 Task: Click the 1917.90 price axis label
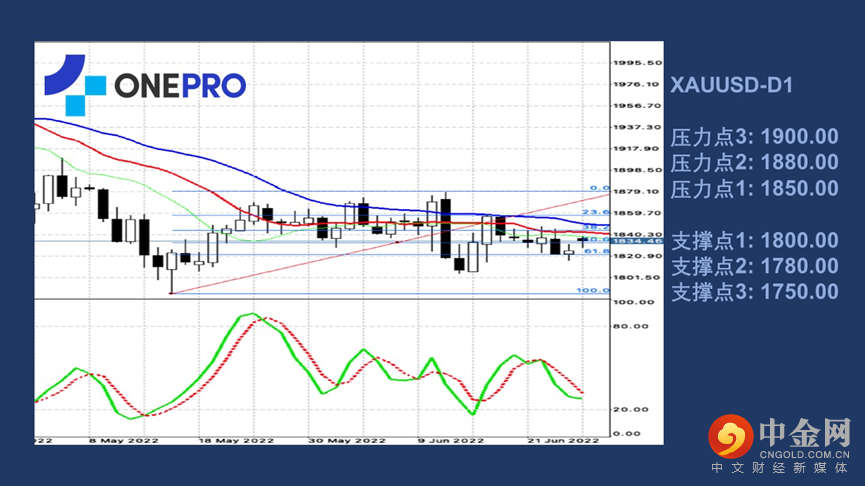(x=637, y=149)
